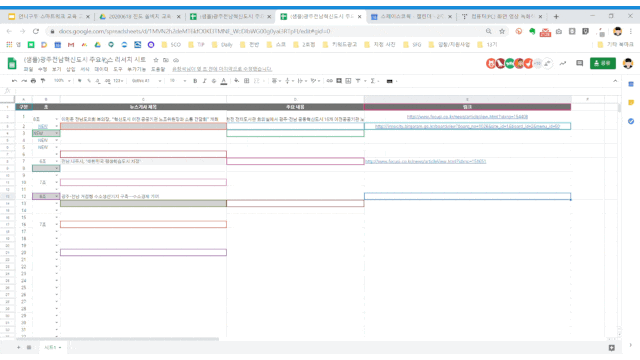Click the merge cells icon

(256, 81)
